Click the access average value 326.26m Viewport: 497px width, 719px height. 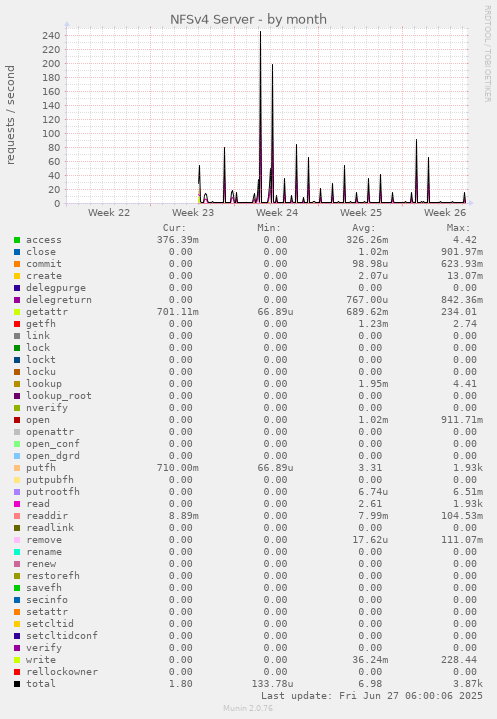[367, 240]
